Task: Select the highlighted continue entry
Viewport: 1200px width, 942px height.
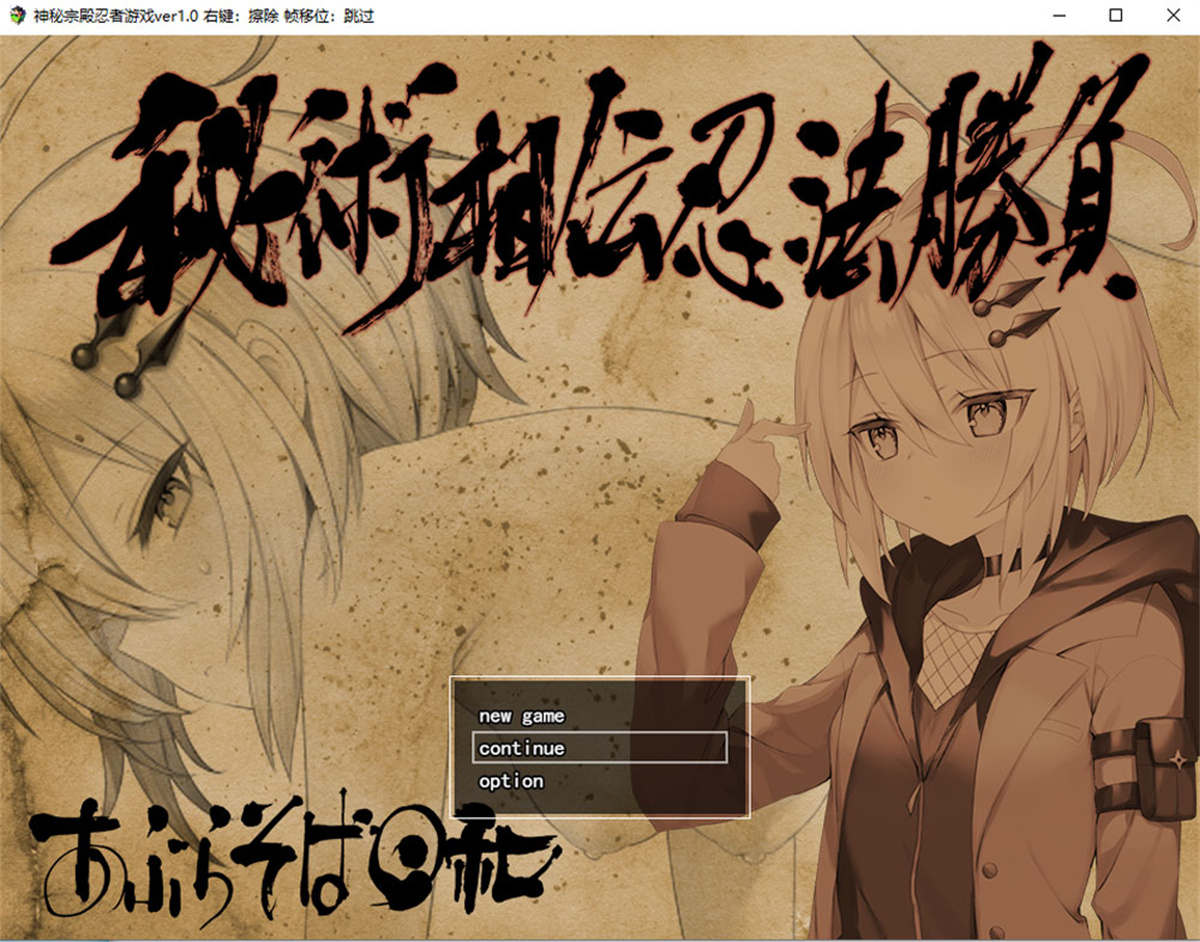Action: click(599, 748)
